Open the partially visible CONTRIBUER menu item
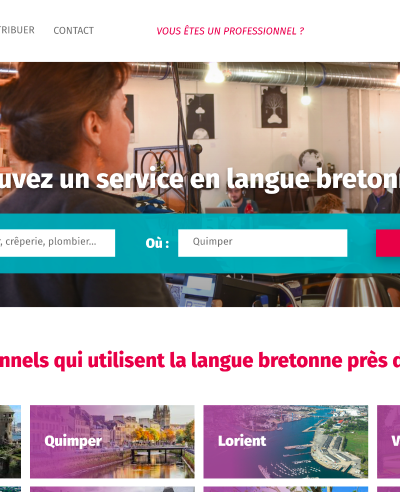This screenshot has height=492, width=400. click(17, 30)
